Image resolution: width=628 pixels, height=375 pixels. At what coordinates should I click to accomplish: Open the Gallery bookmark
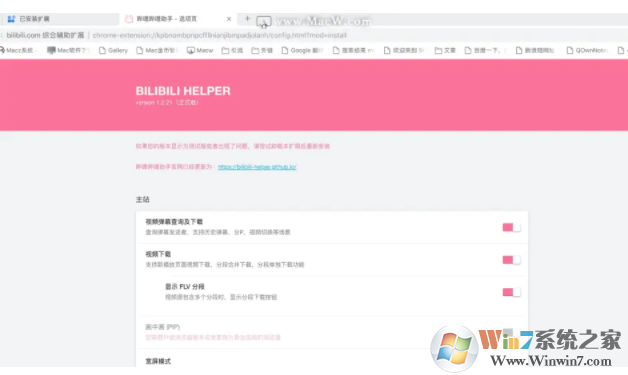[113, 50]
